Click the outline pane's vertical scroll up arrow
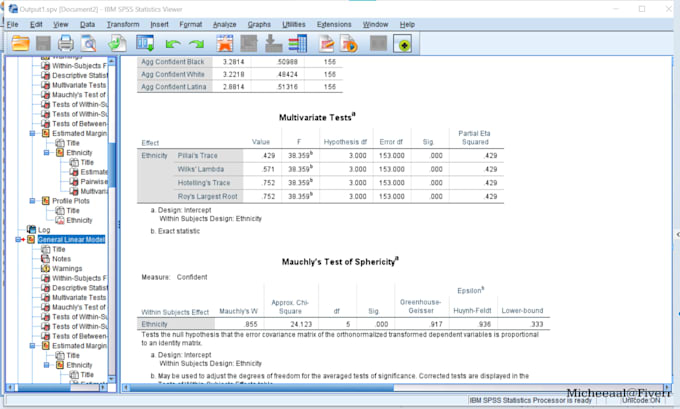 [111, 61]
